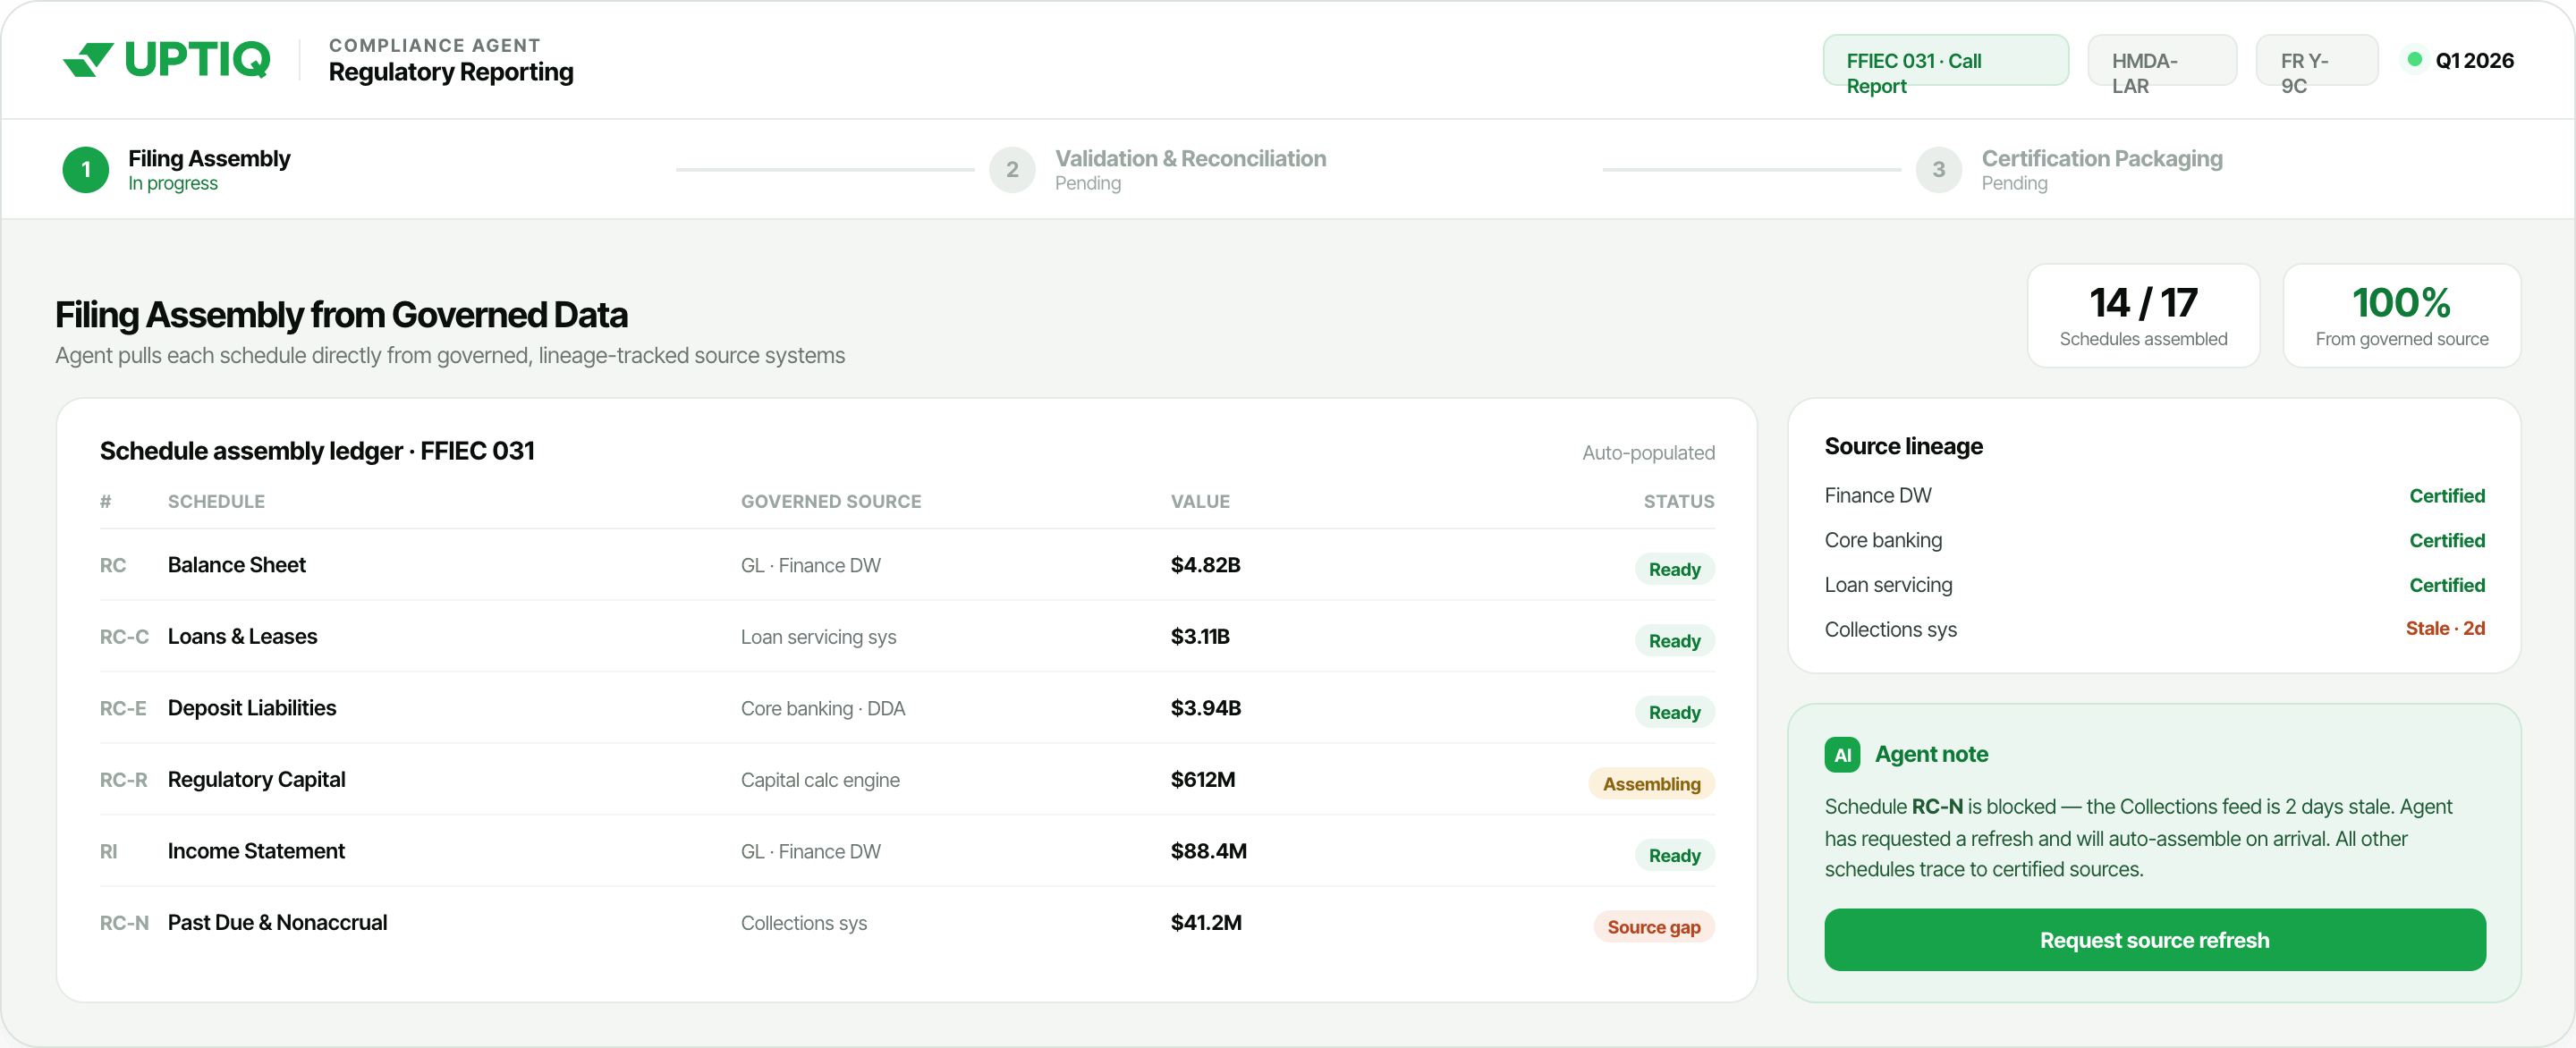Click the Validation & Reconciliation step label

pos(1190,159)
